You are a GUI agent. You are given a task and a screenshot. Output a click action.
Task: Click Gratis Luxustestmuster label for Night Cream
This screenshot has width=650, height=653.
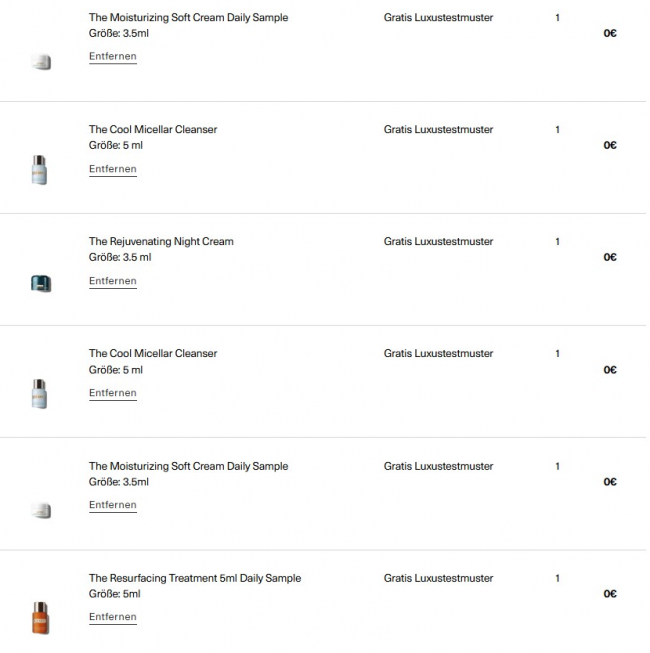click(438, 241)
